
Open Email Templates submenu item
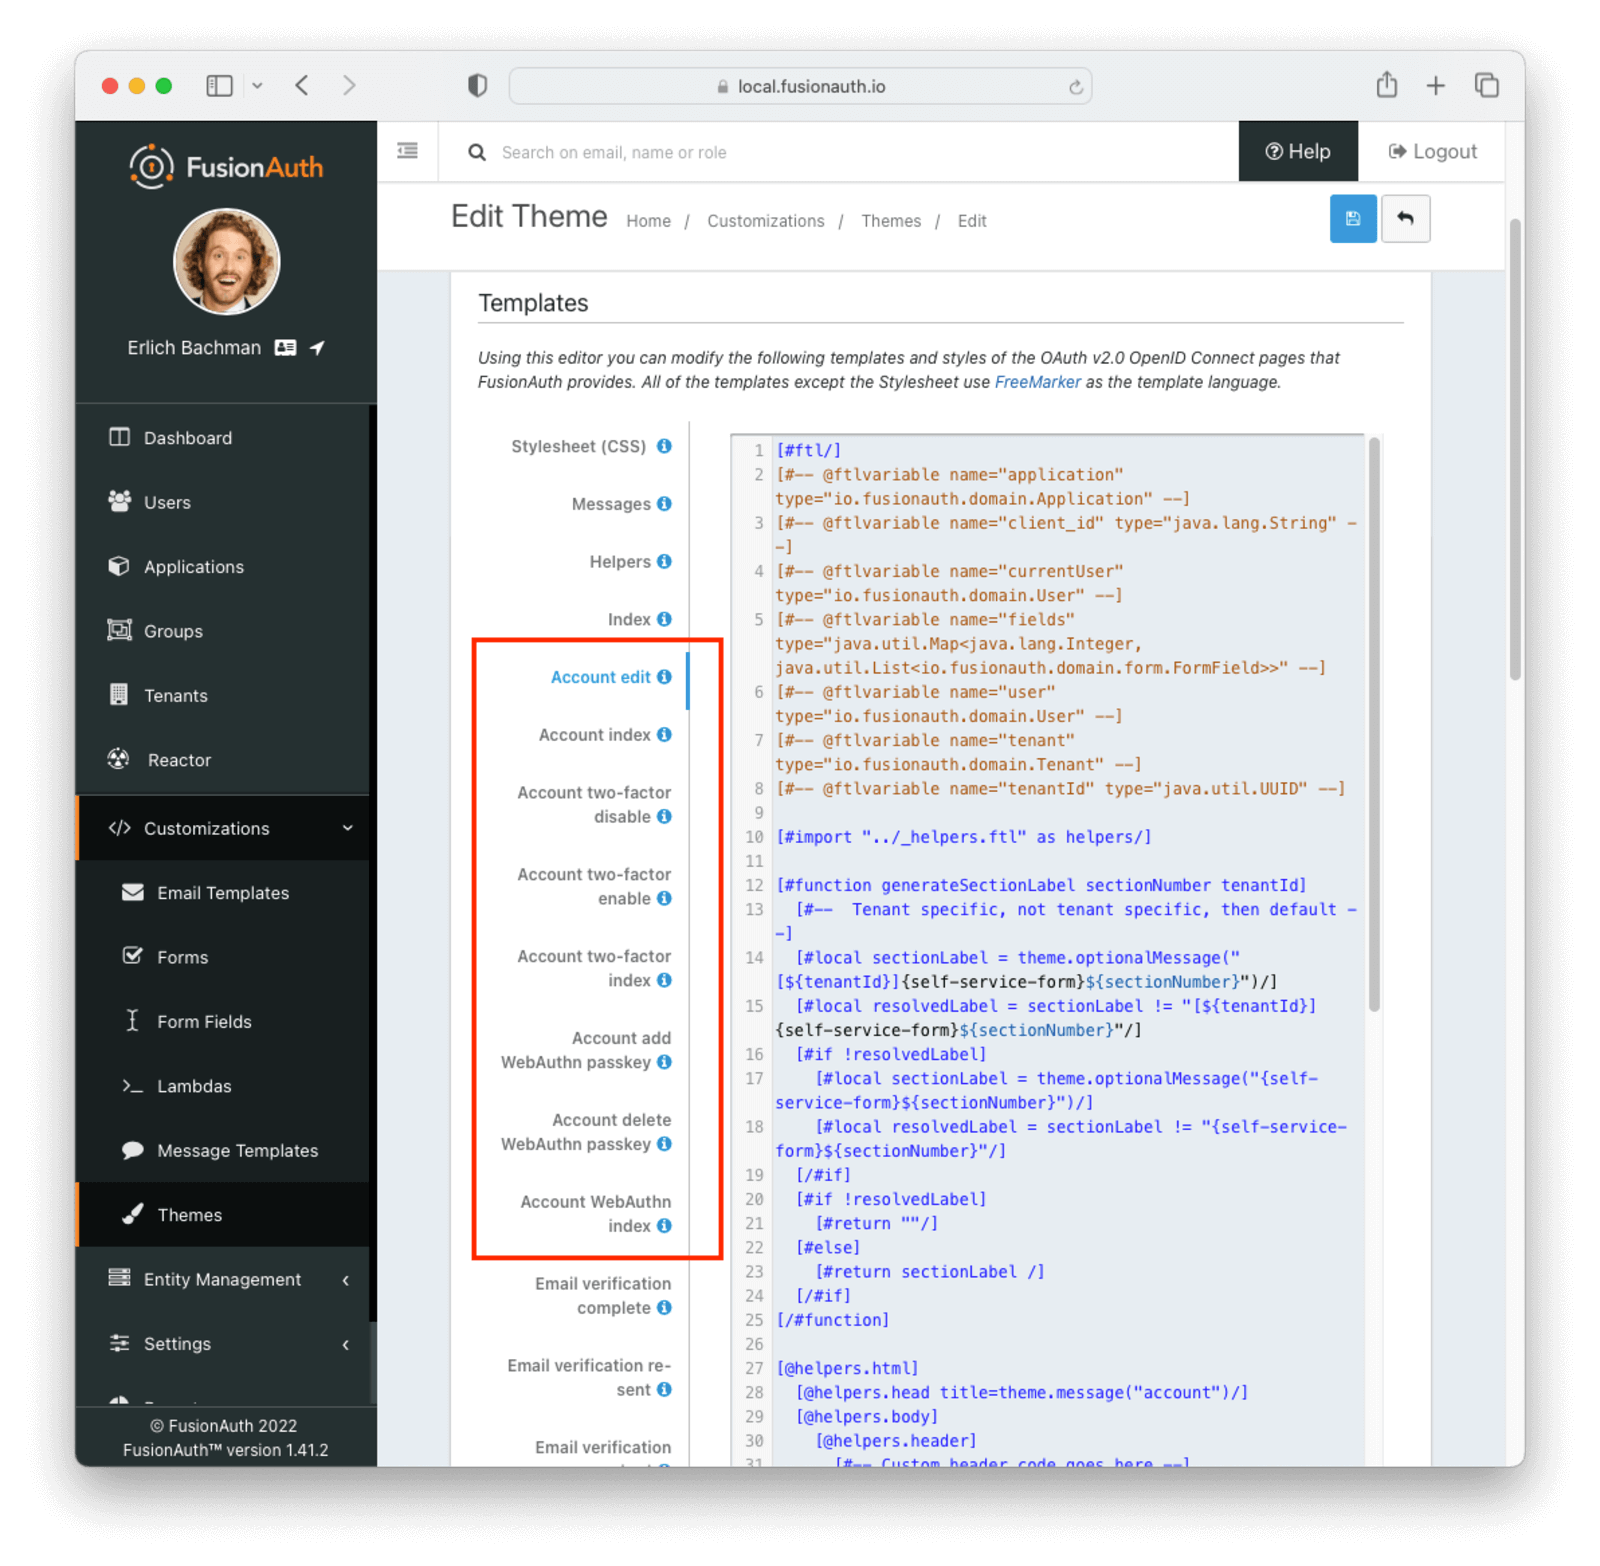[x=222, y=893]
